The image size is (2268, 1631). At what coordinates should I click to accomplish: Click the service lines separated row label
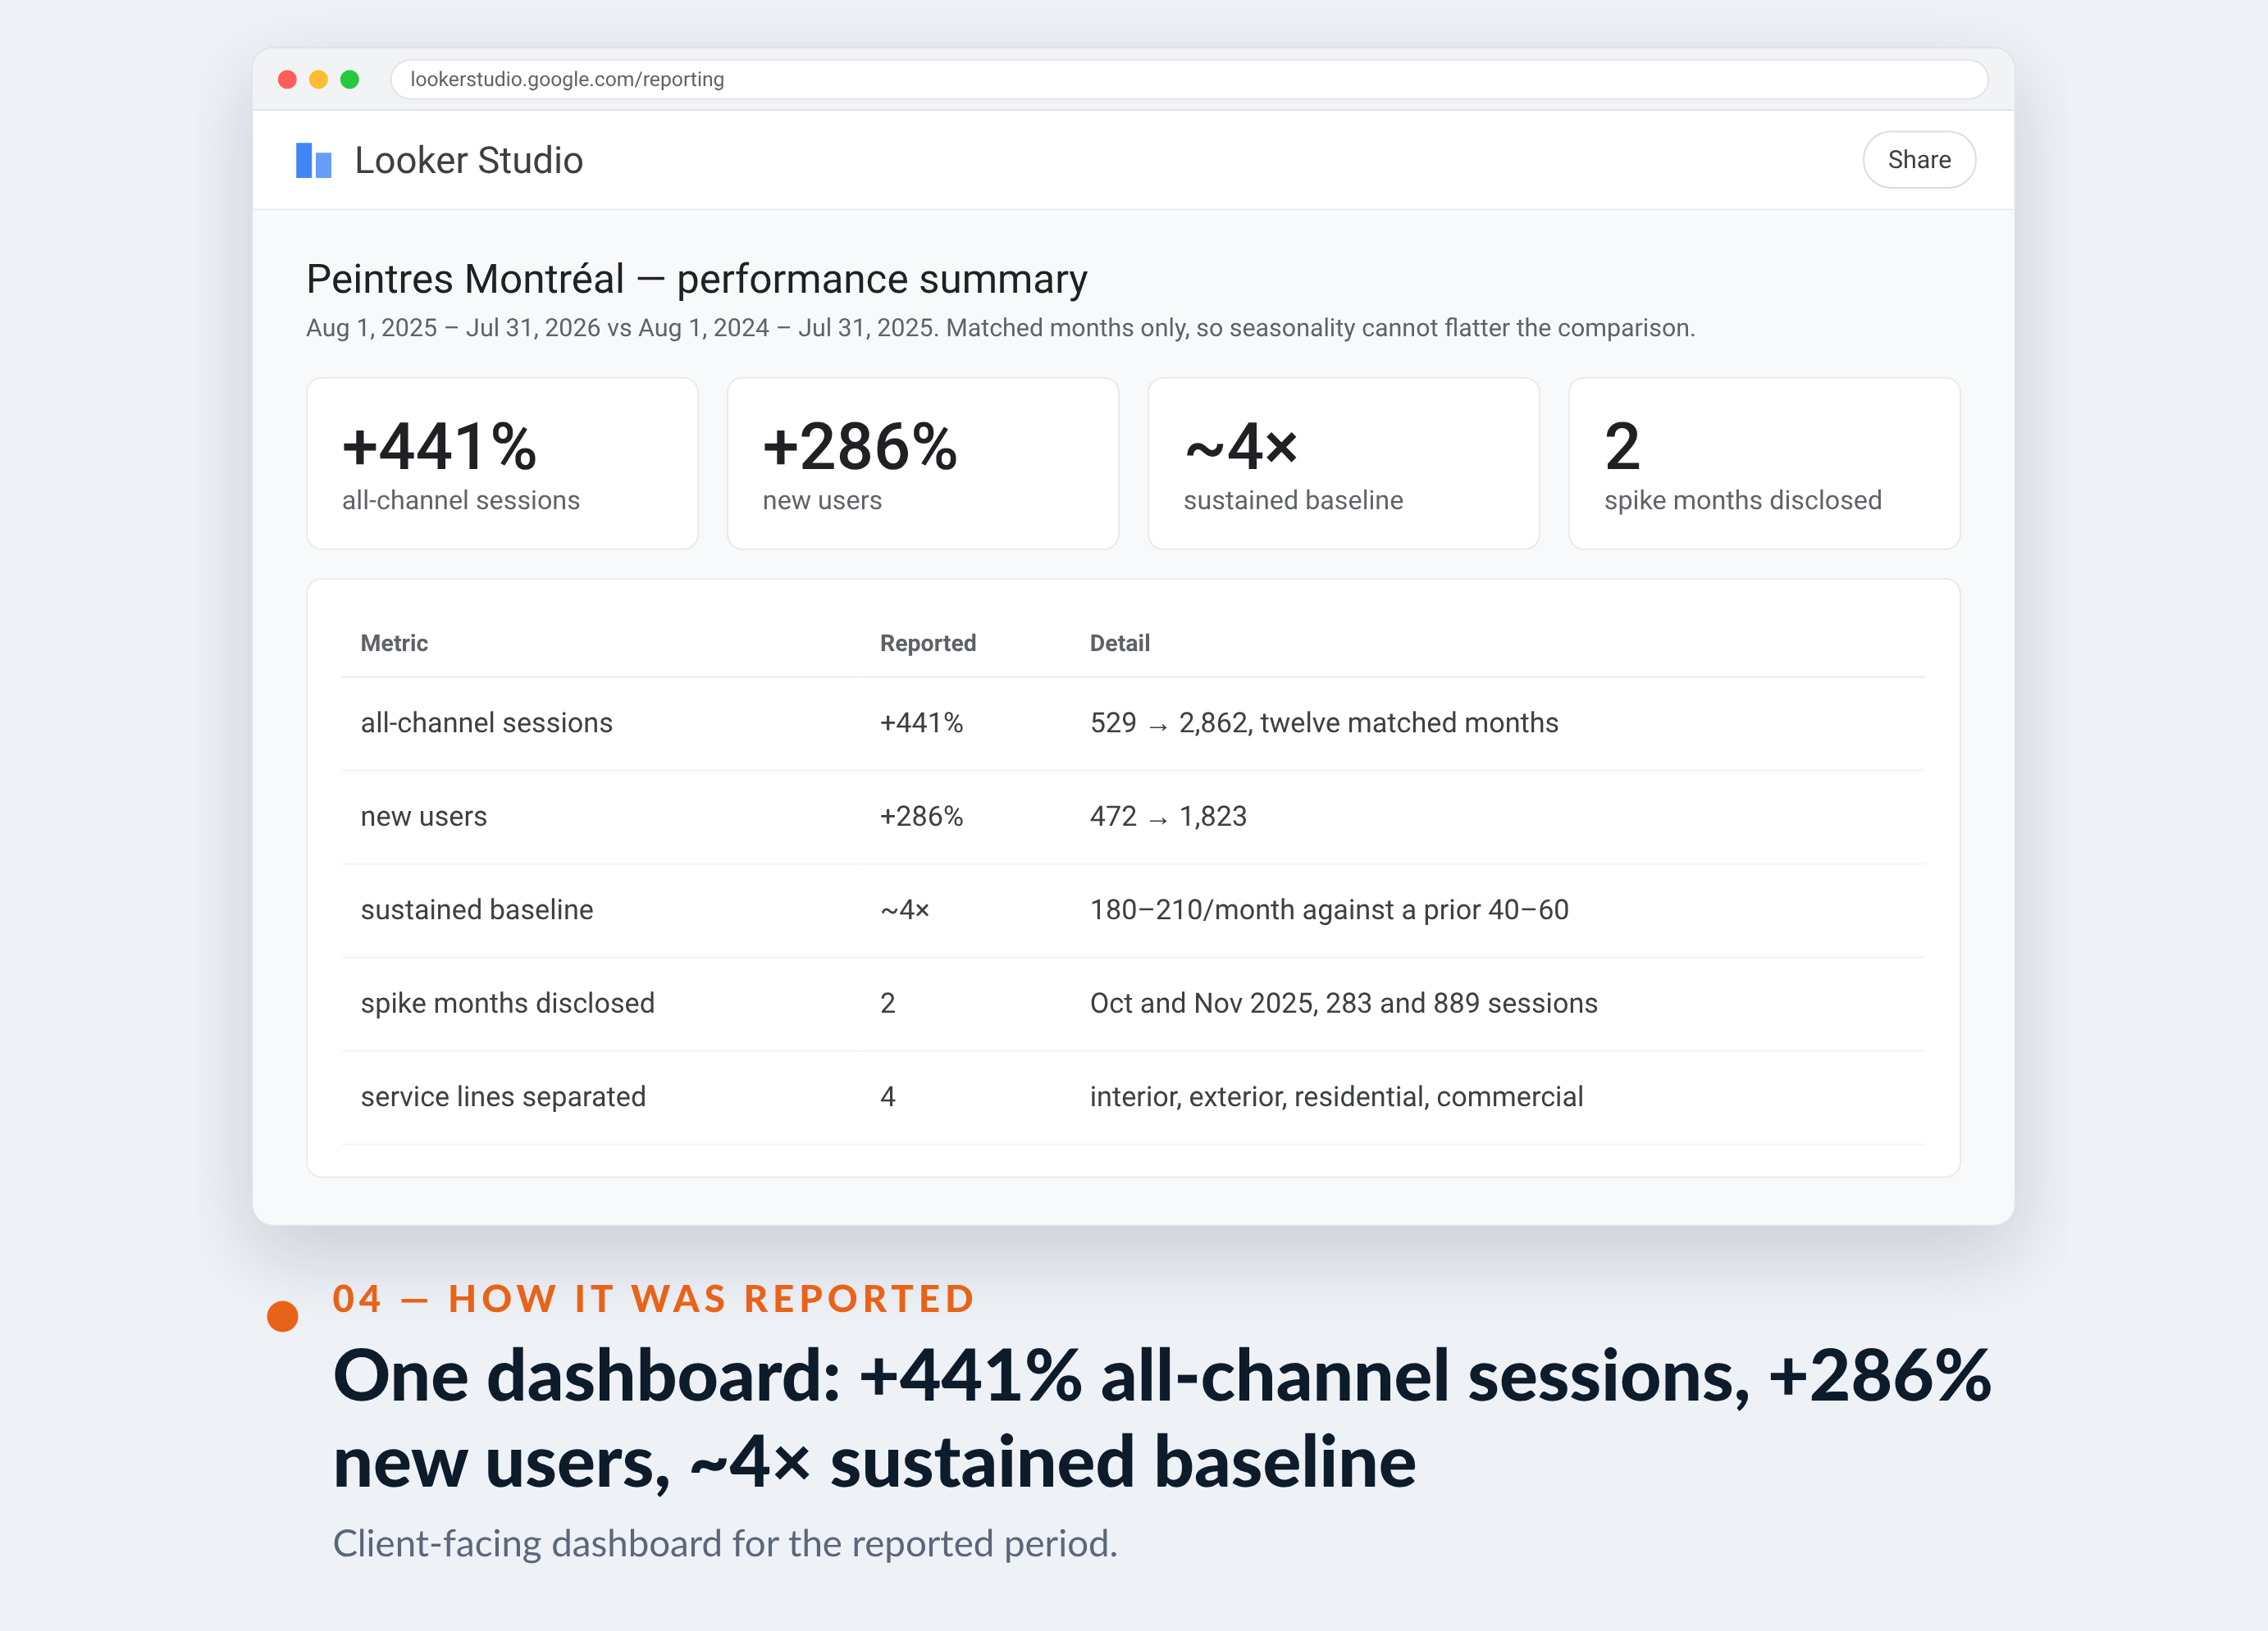pos(503,1097)
